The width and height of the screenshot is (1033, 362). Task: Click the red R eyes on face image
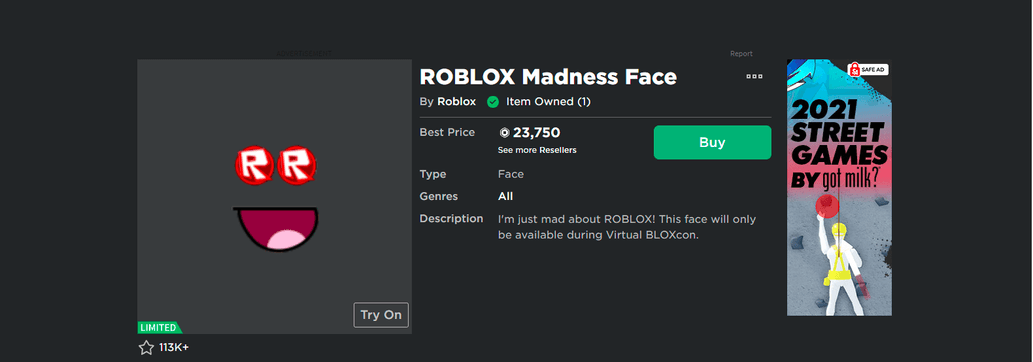coord(275,166)
